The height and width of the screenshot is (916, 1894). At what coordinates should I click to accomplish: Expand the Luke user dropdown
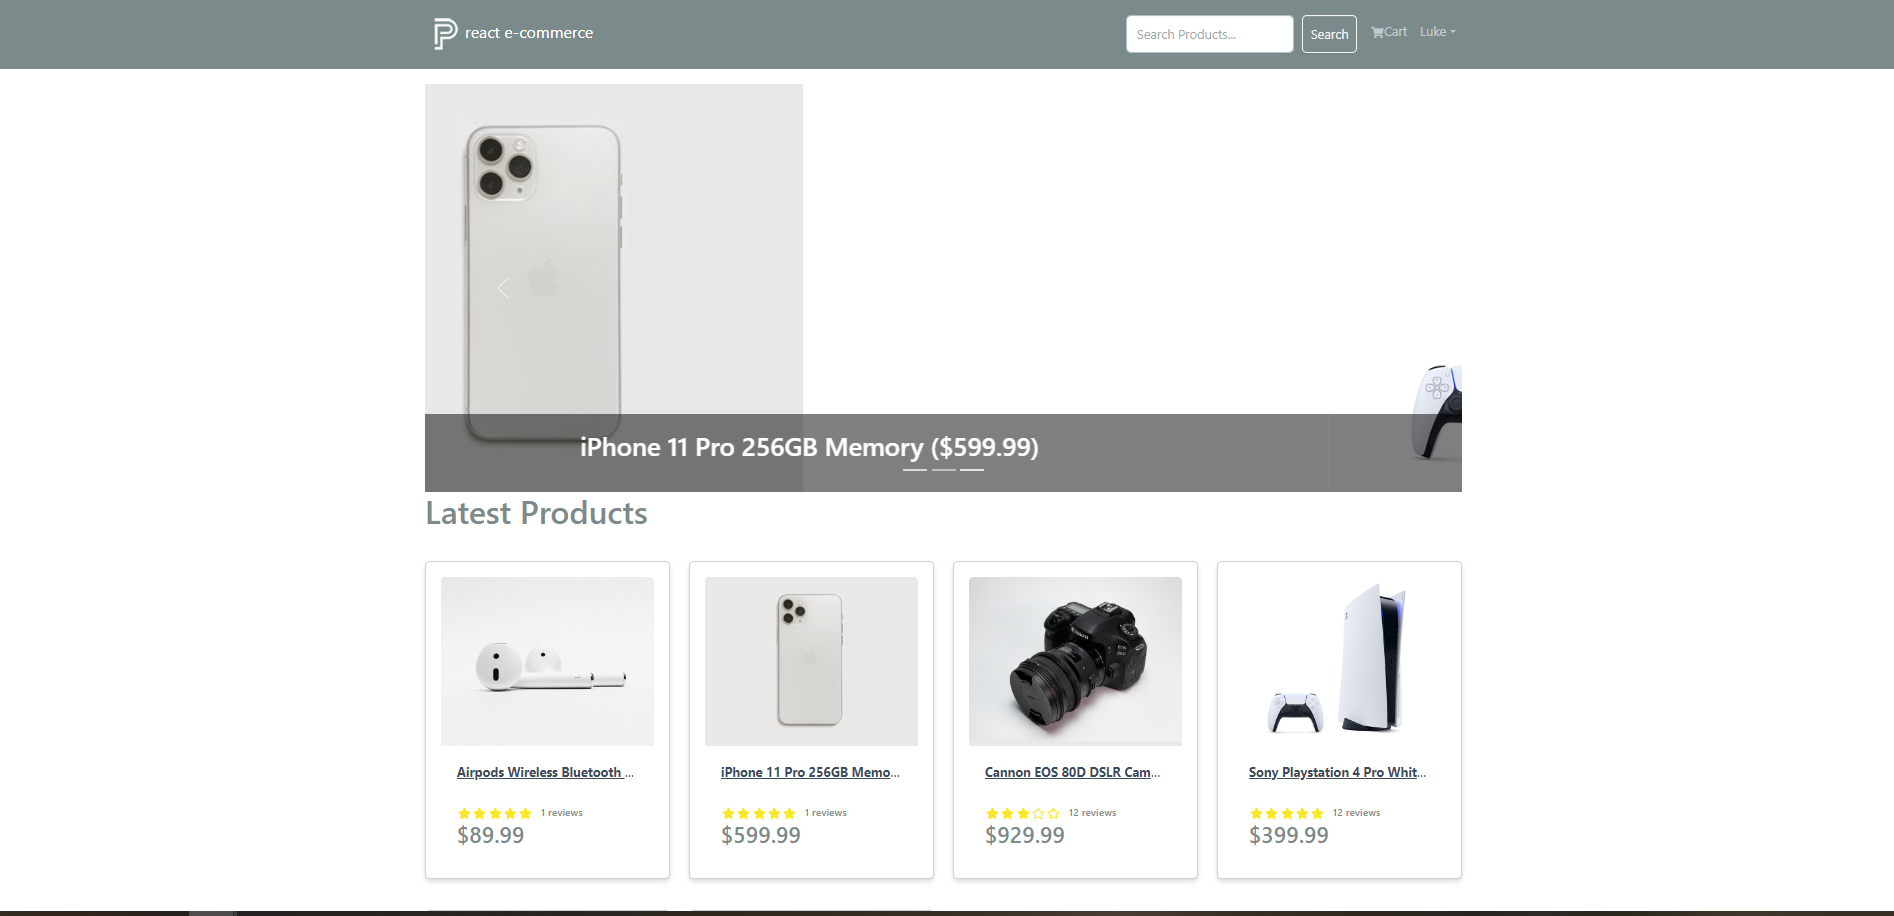[1437, 32]
